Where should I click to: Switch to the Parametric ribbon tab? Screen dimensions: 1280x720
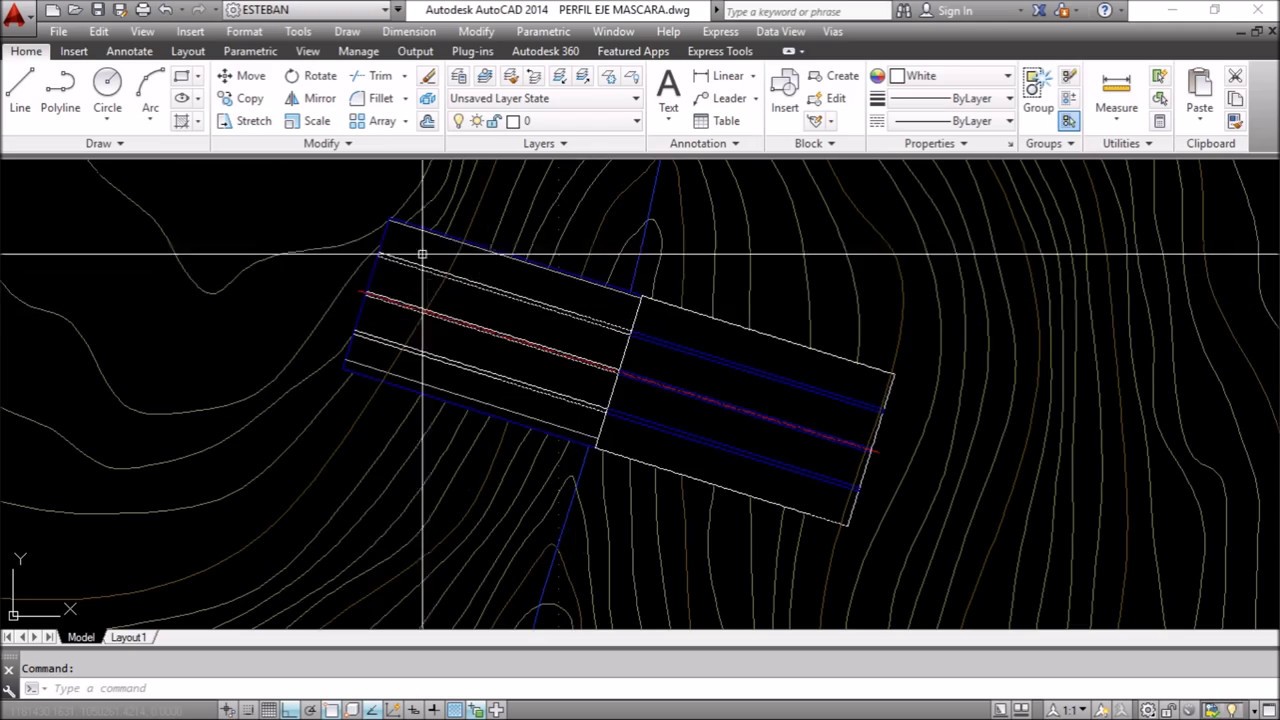tap(250, 51)
